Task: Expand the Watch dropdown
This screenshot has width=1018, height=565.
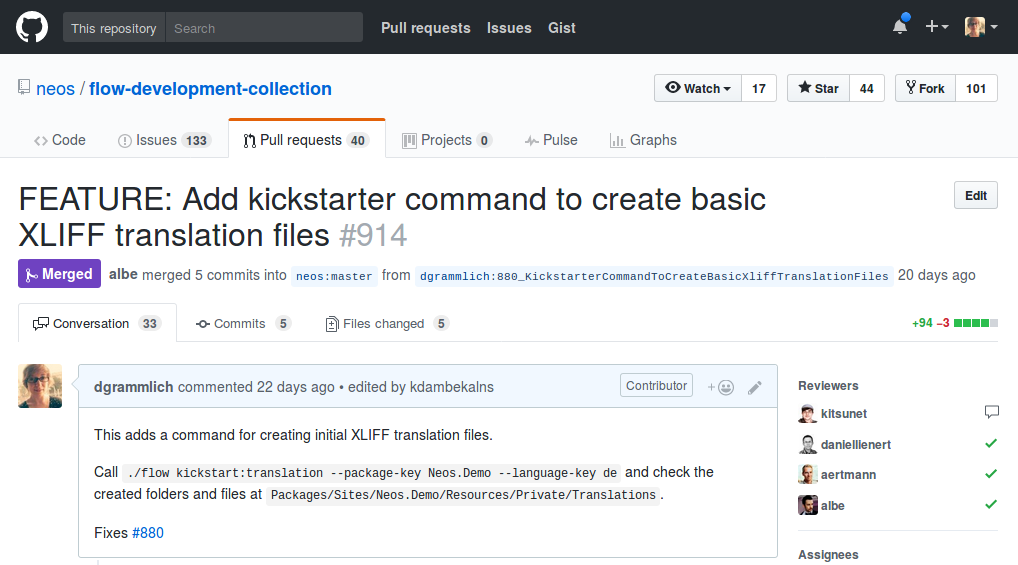Action: (697, 88)
